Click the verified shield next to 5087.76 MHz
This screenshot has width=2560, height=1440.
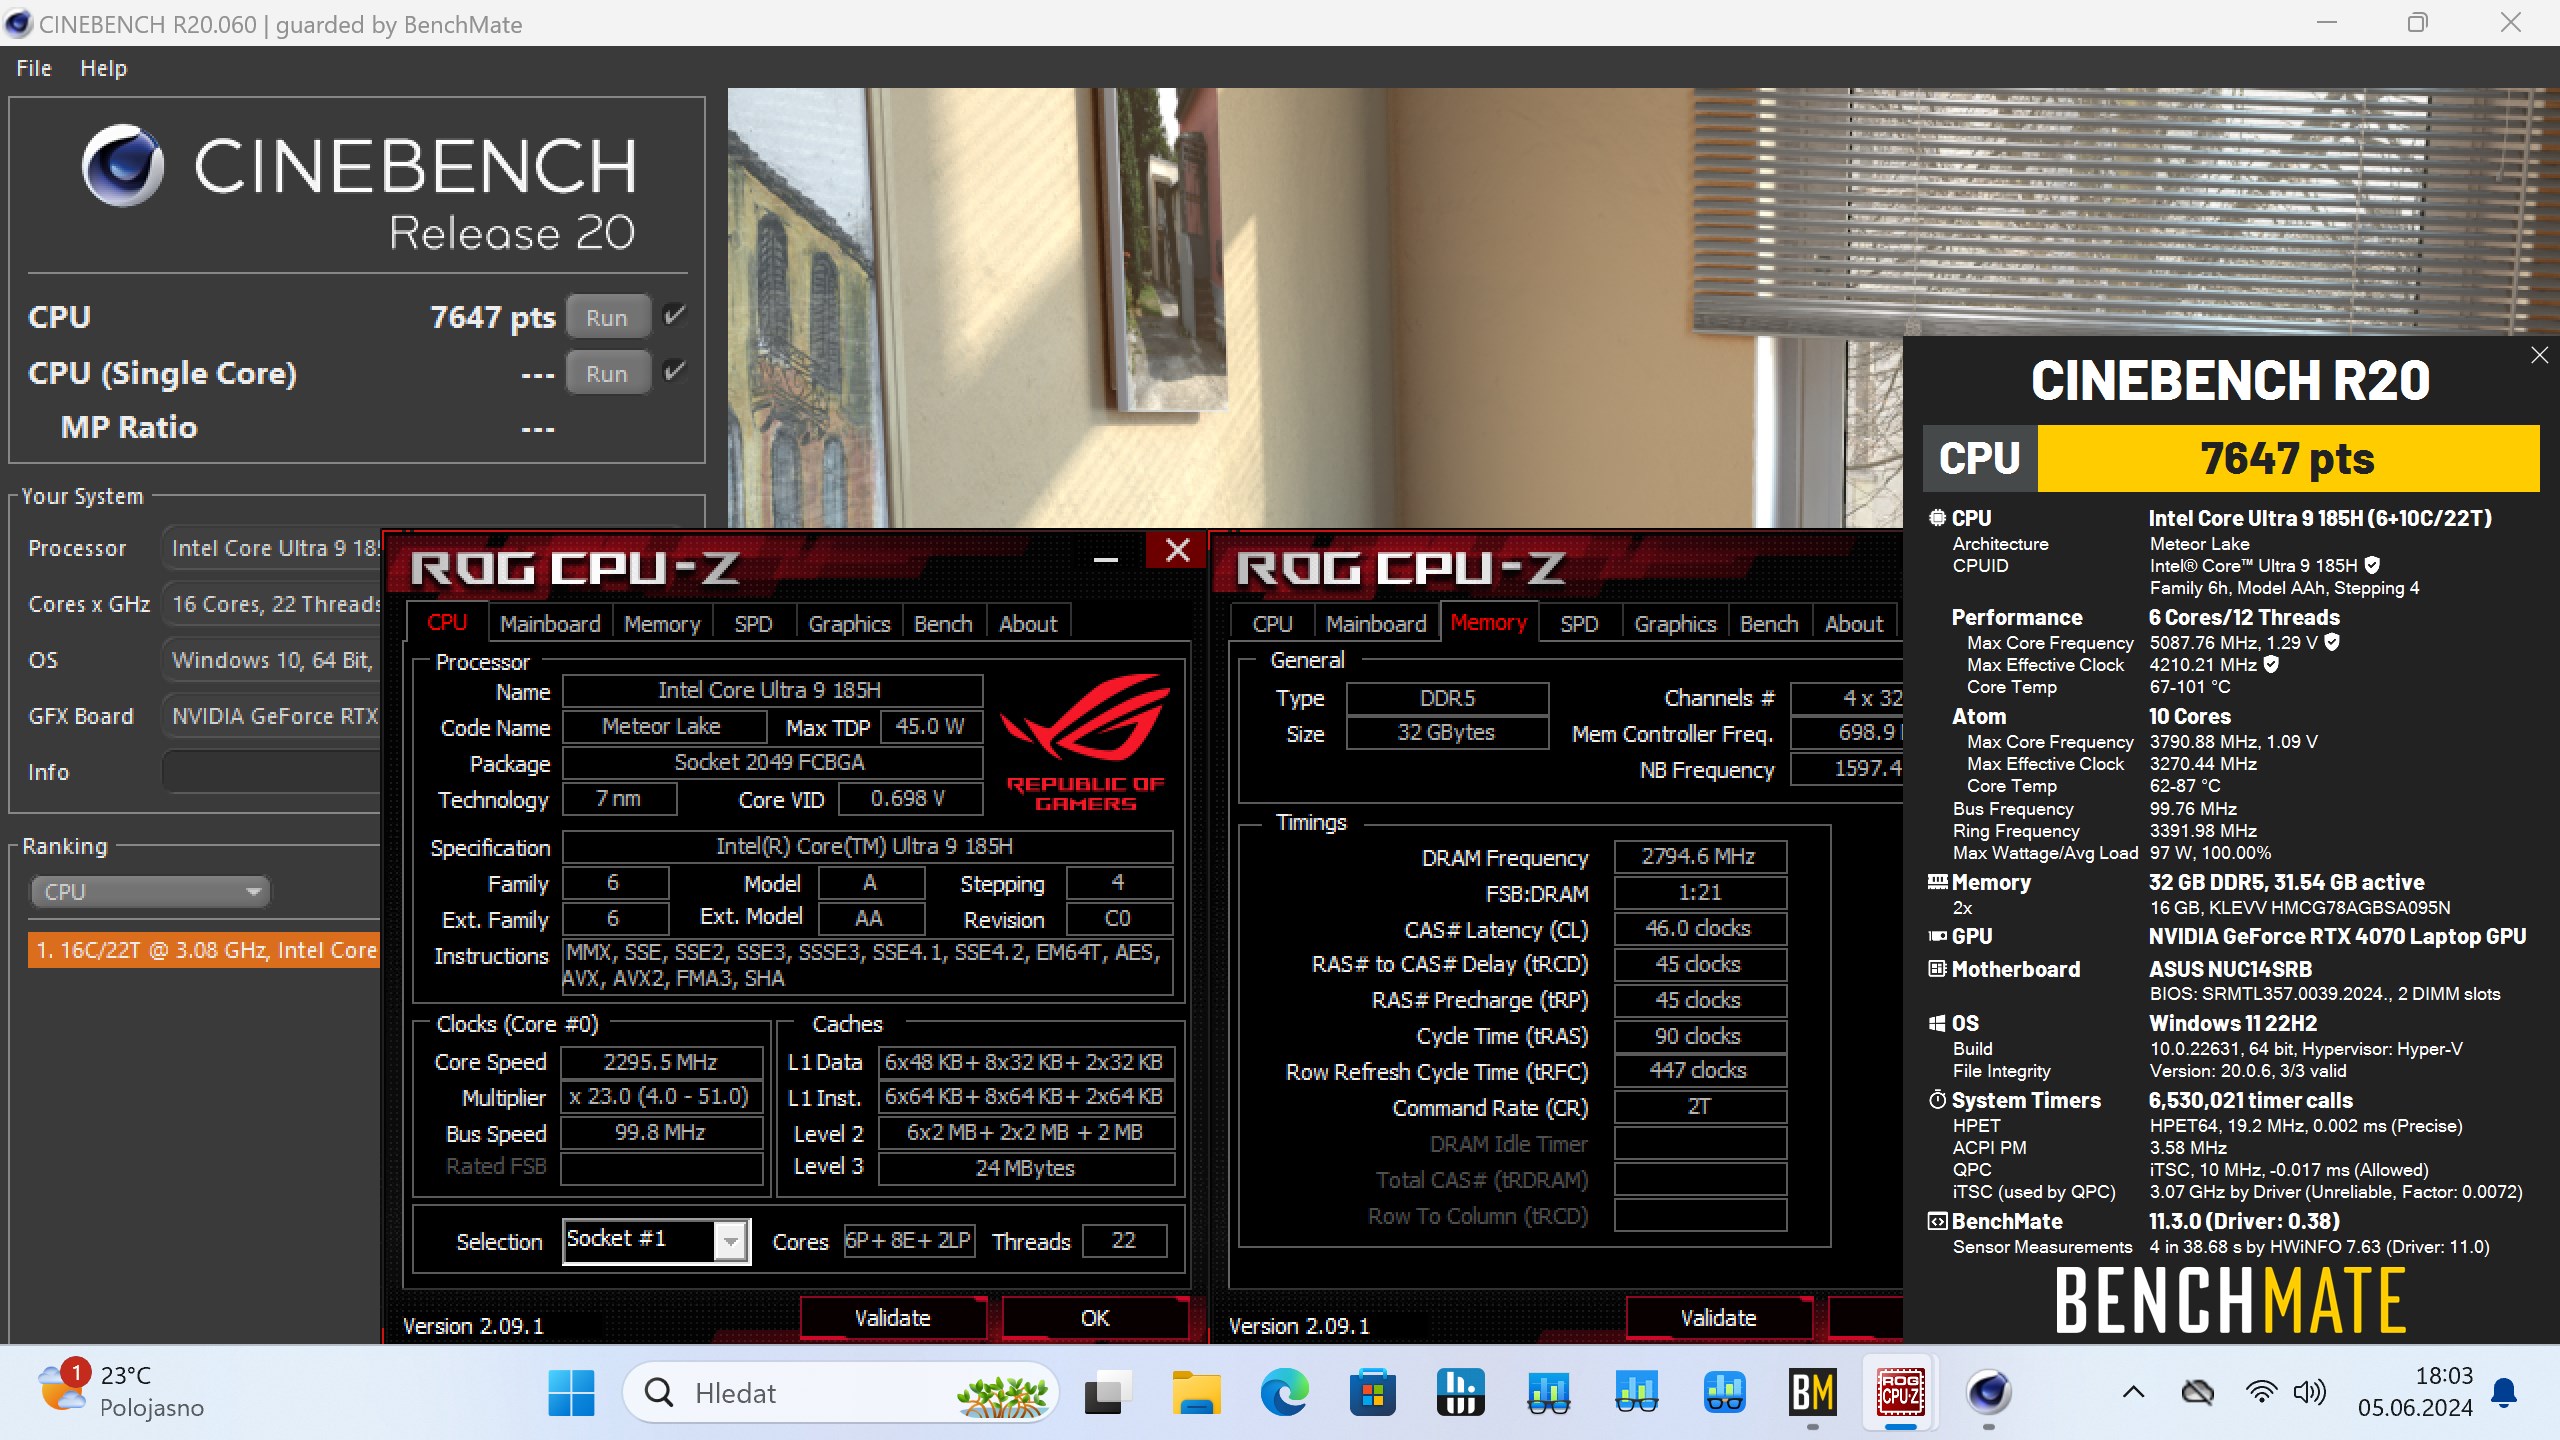pos(2332,643)
